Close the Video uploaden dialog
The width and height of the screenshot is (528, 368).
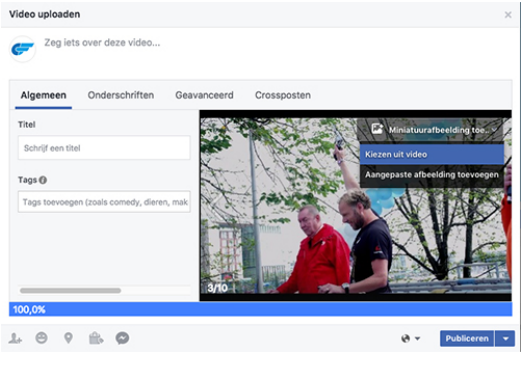pyautogui.click(x=508, y=15)
